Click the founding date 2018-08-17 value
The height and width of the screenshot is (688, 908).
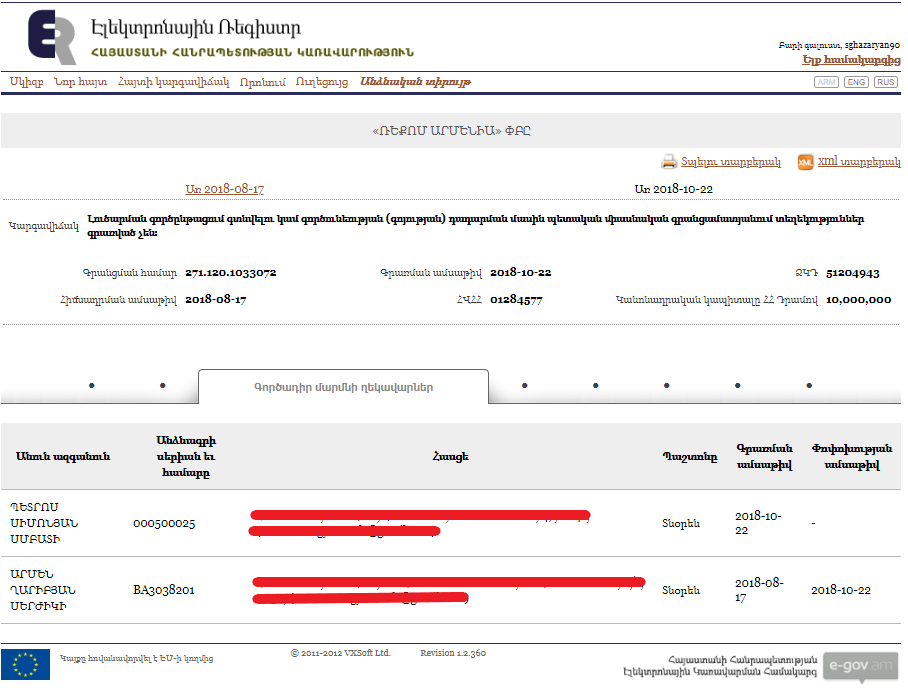pyautogui.click(x=215, y=300)
